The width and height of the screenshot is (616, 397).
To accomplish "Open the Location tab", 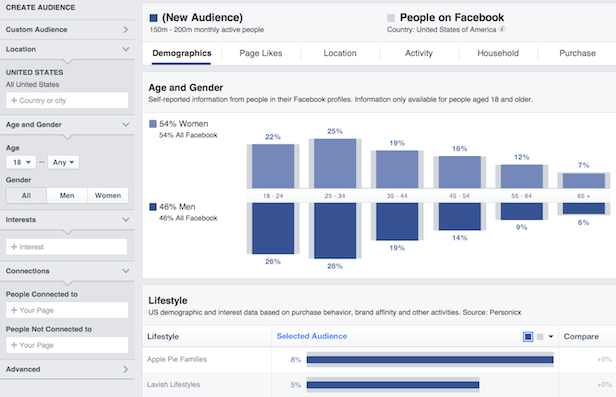I will [340, 53].
